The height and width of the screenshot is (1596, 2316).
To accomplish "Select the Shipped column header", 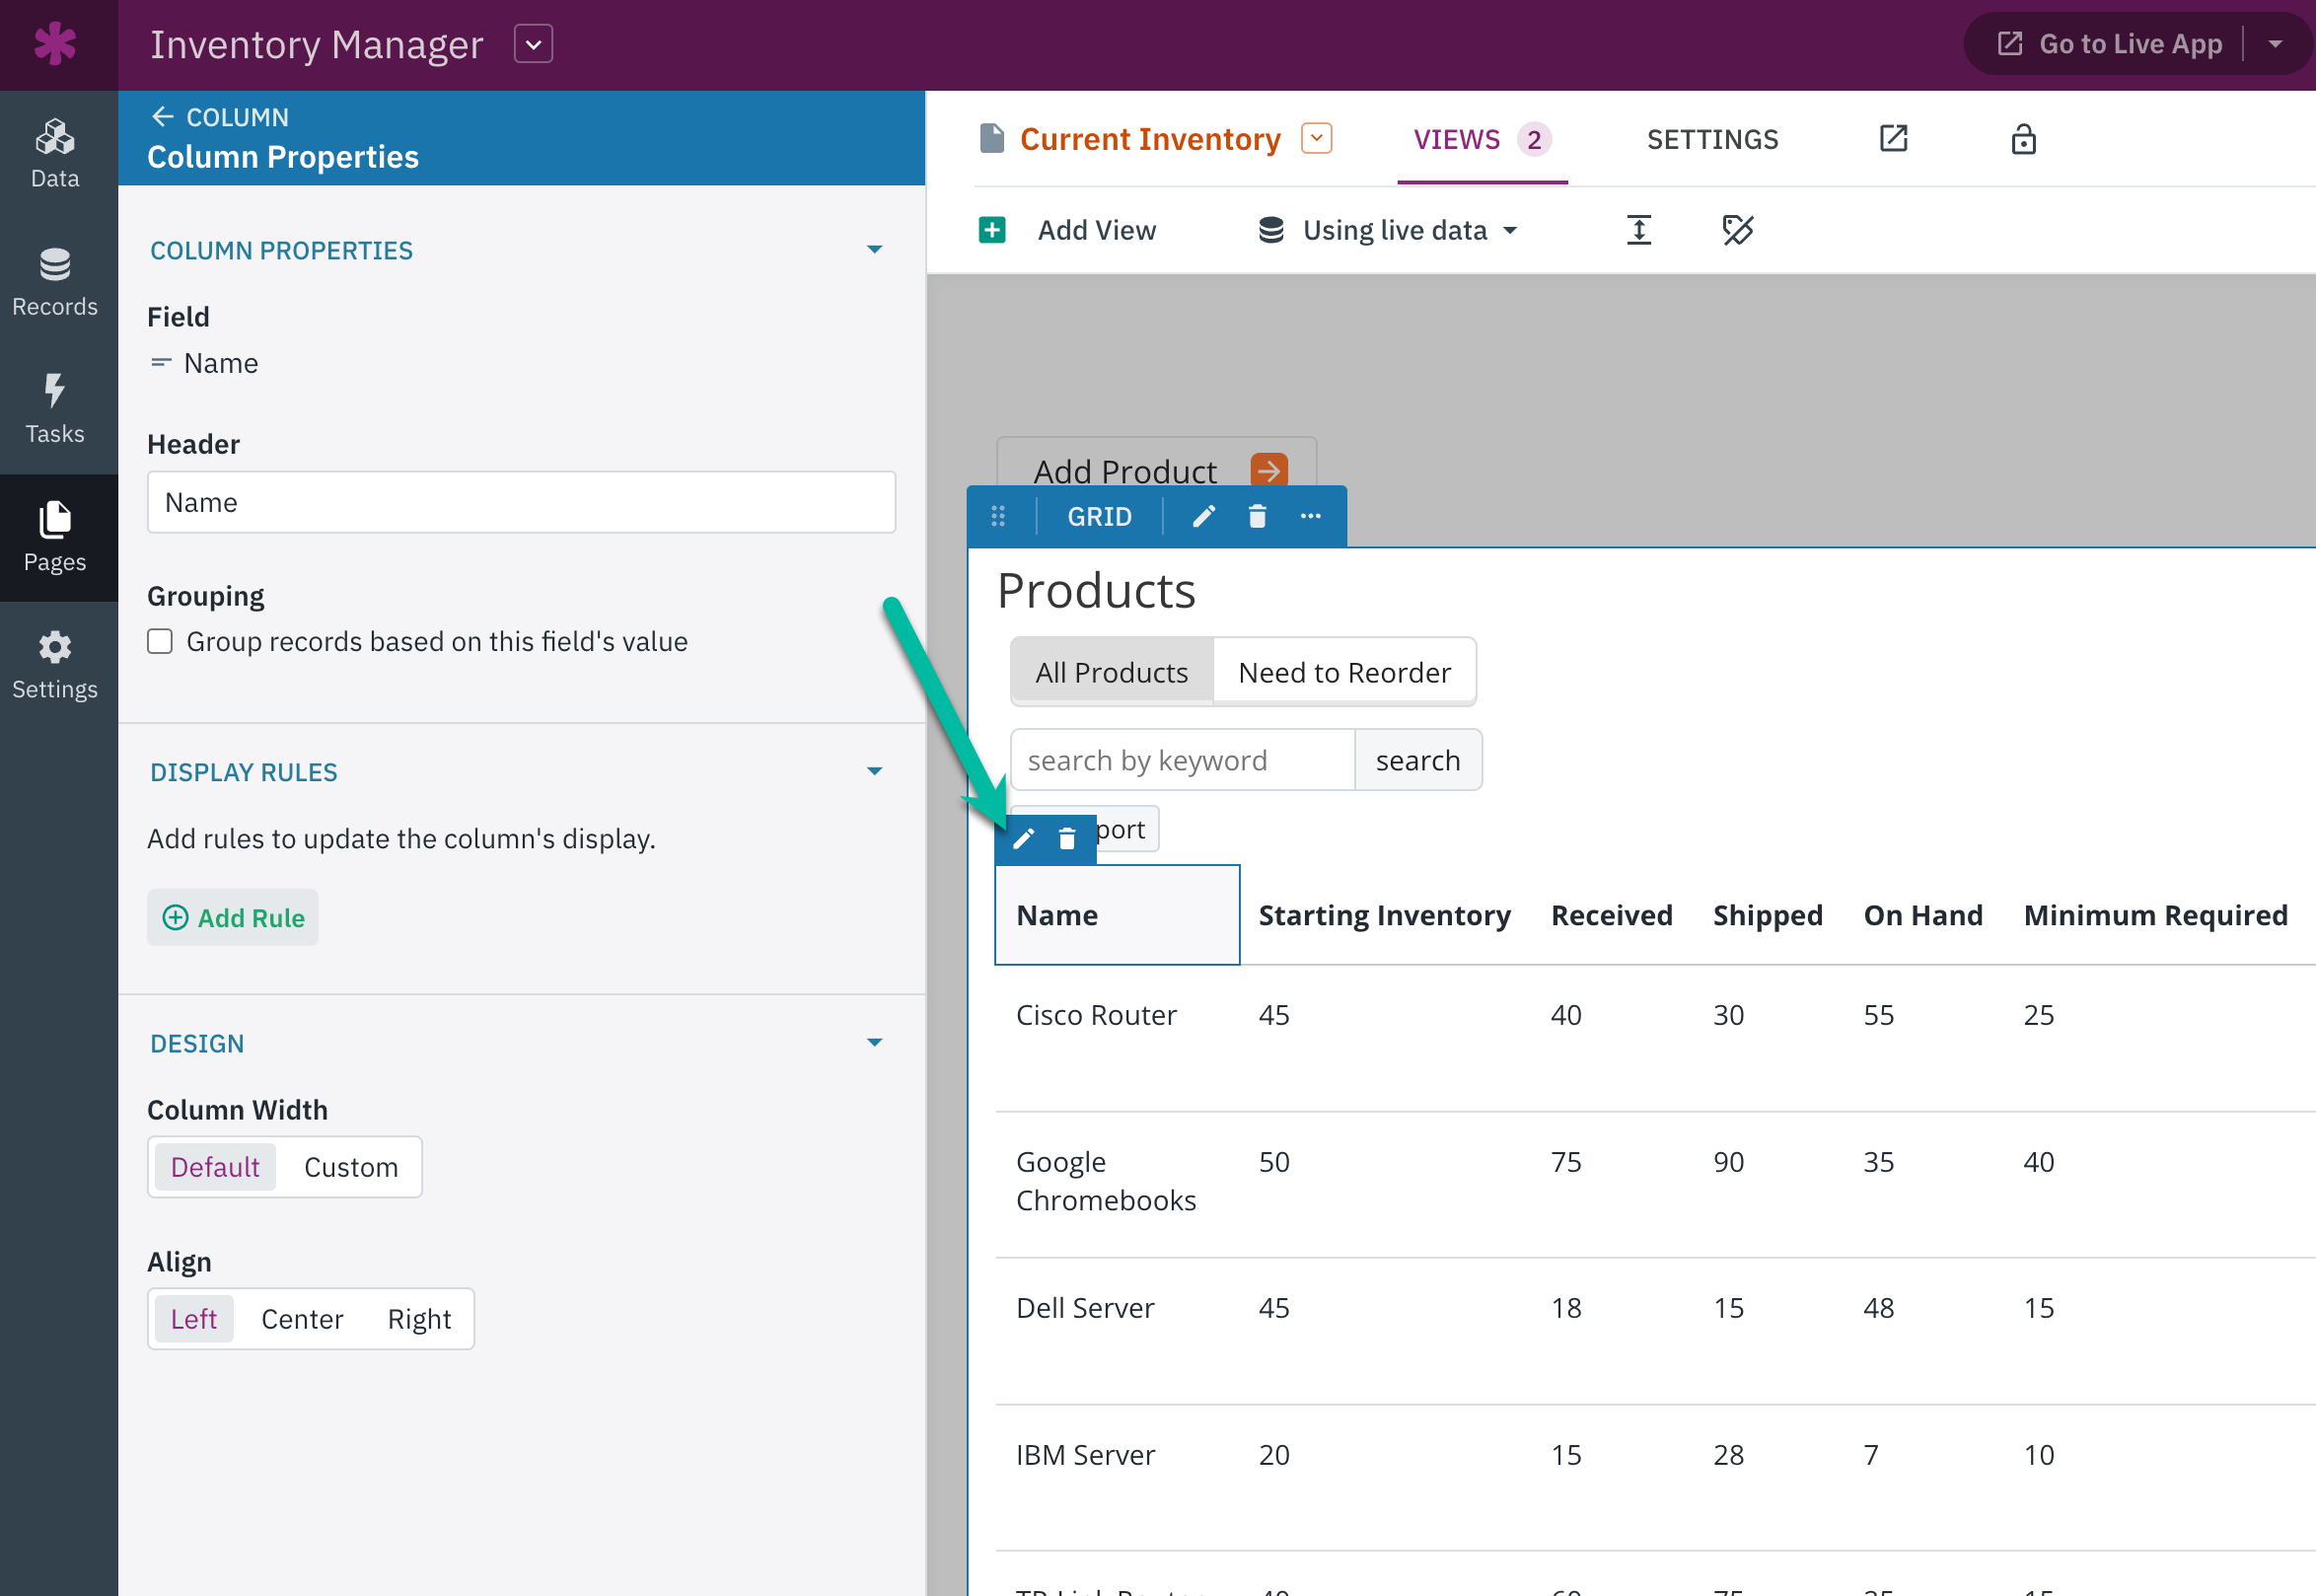I will click(1767, 915).
